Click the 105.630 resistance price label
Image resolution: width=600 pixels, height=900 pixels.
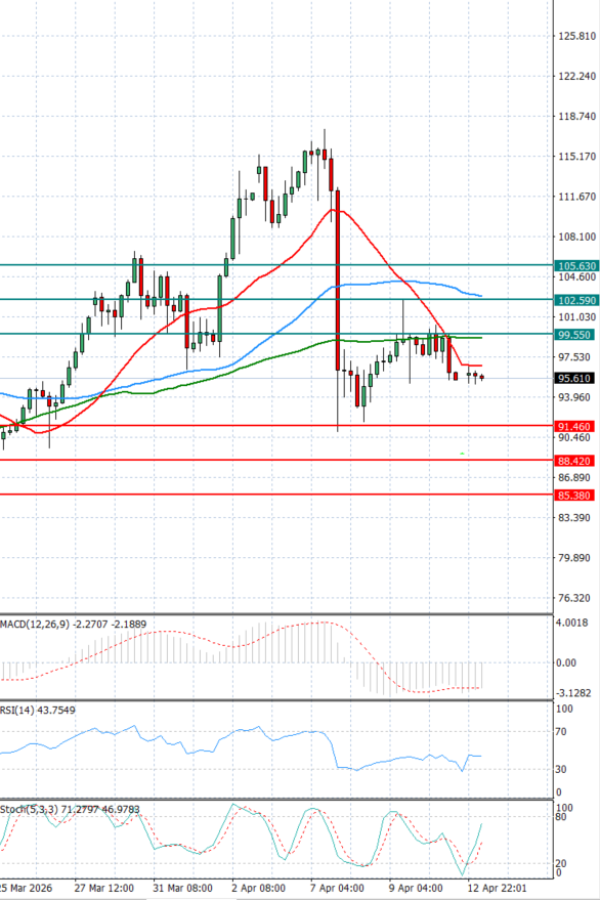pyautogui.click(x=577, y=266)
